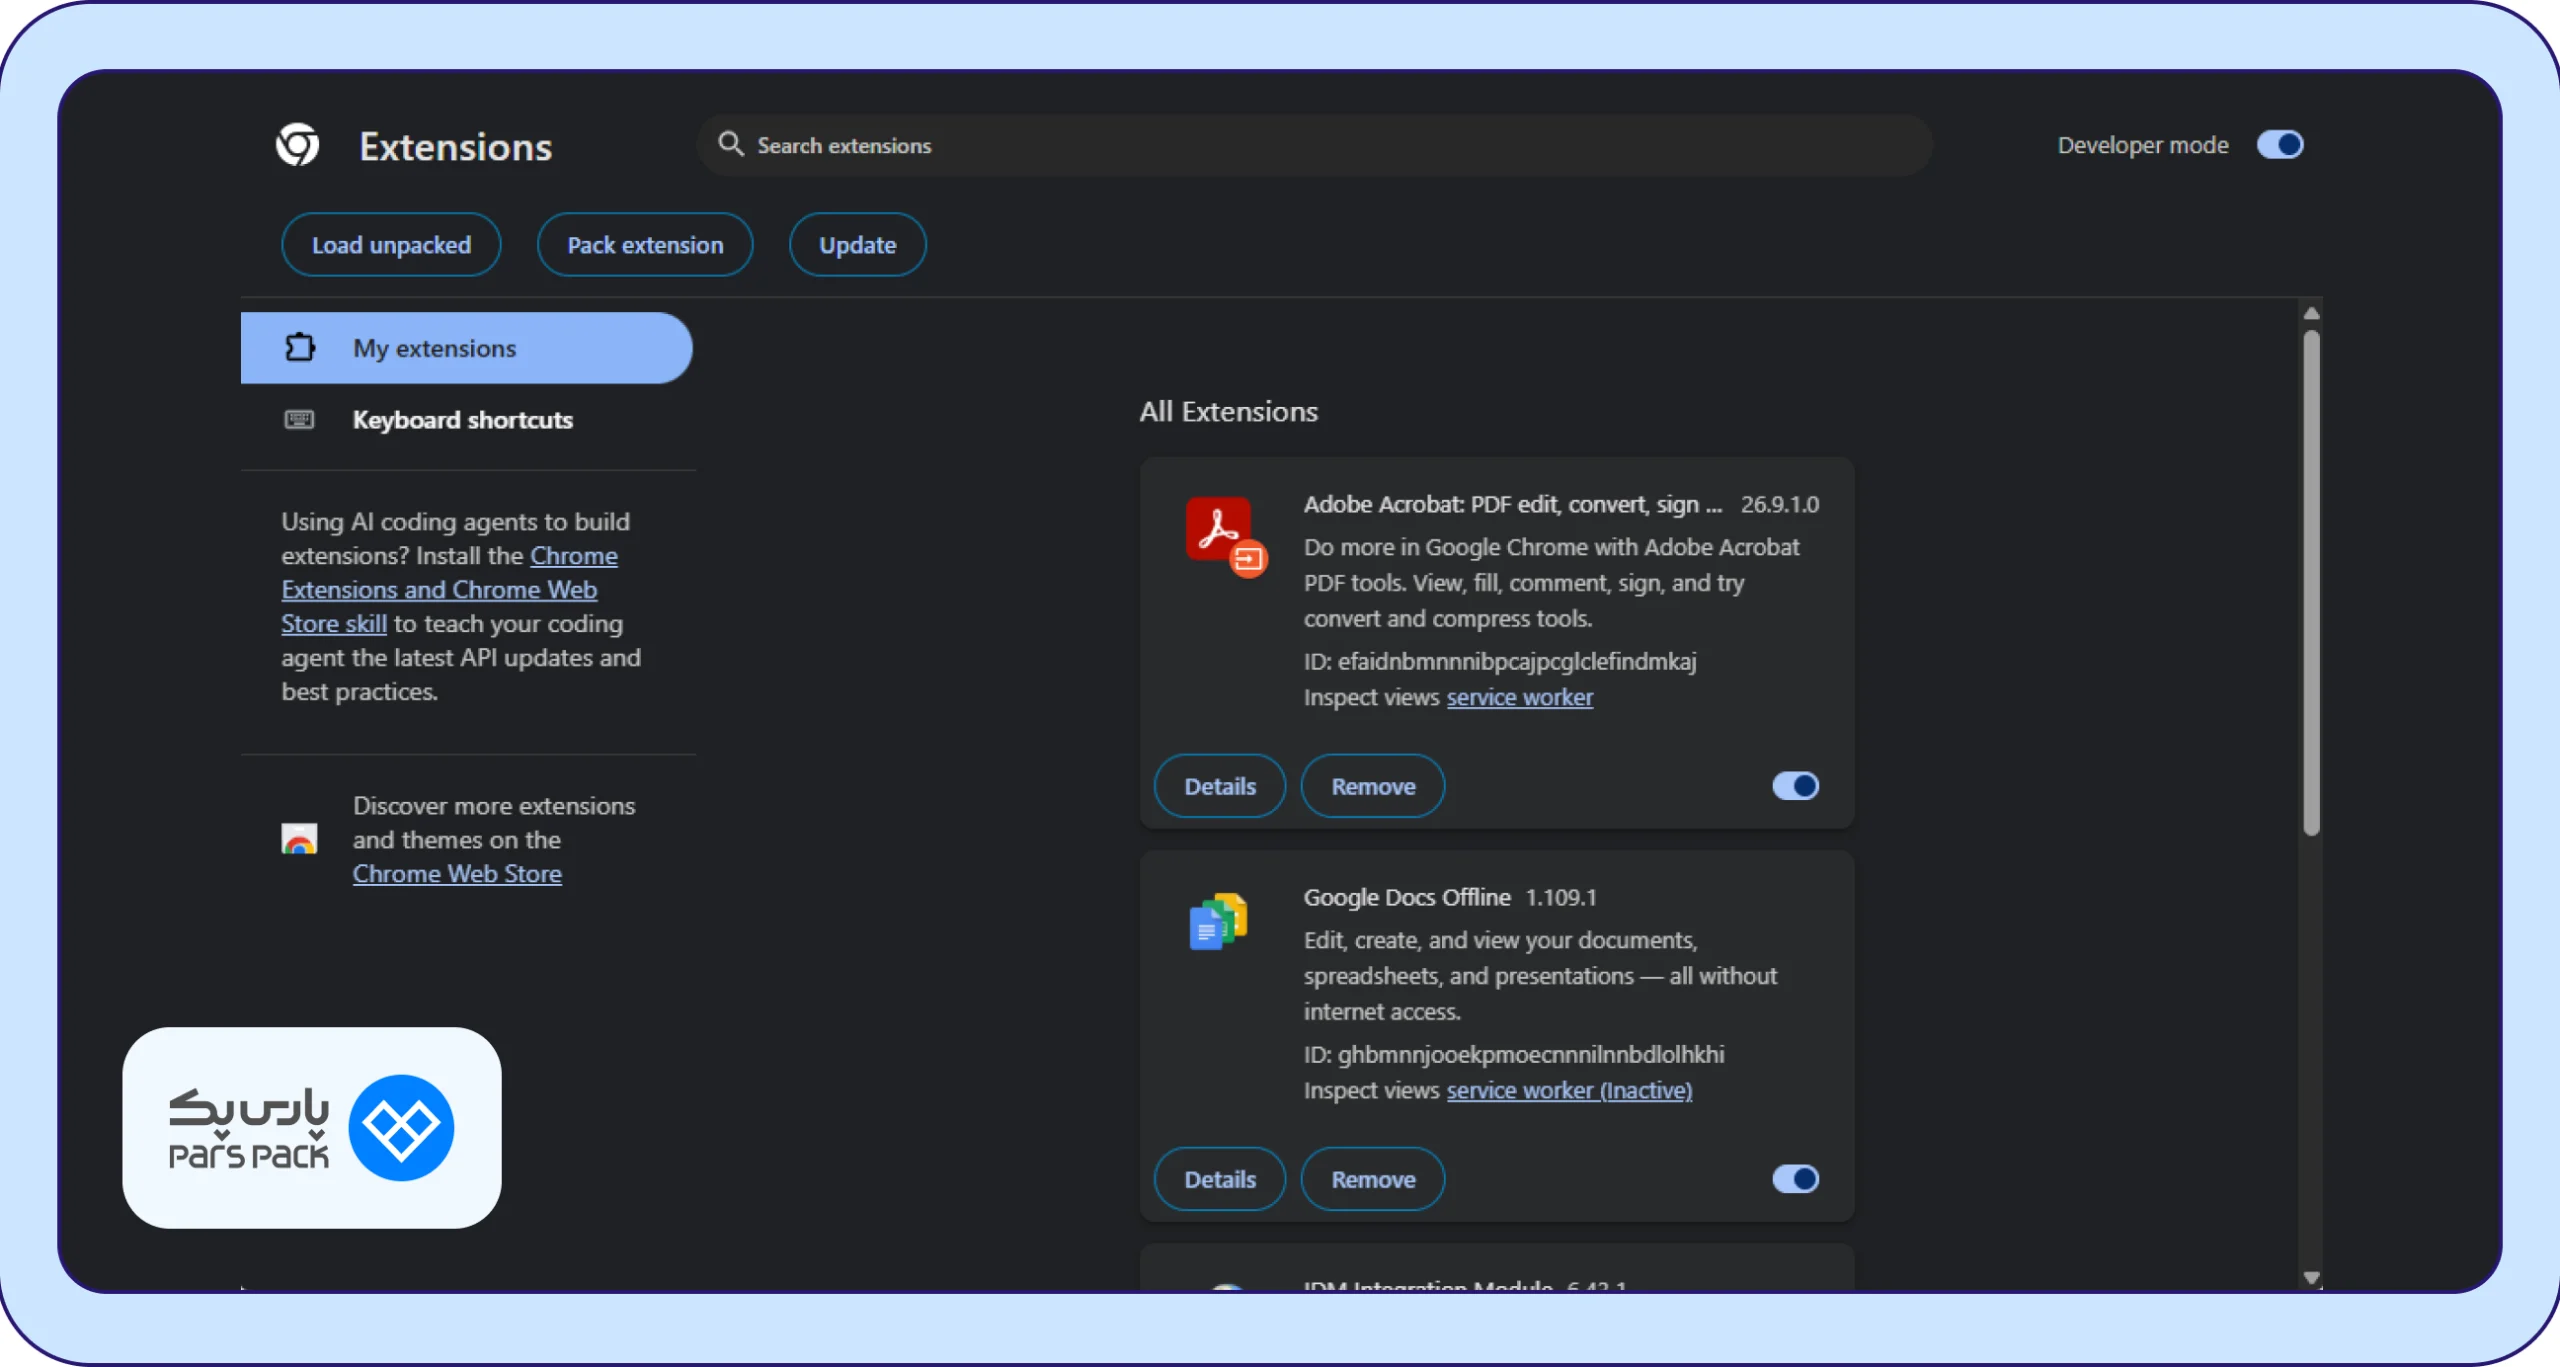Remove the Adobe Acrobat extension
The height and width of the screenshot is (1367, 2560).
point(1373,786)
